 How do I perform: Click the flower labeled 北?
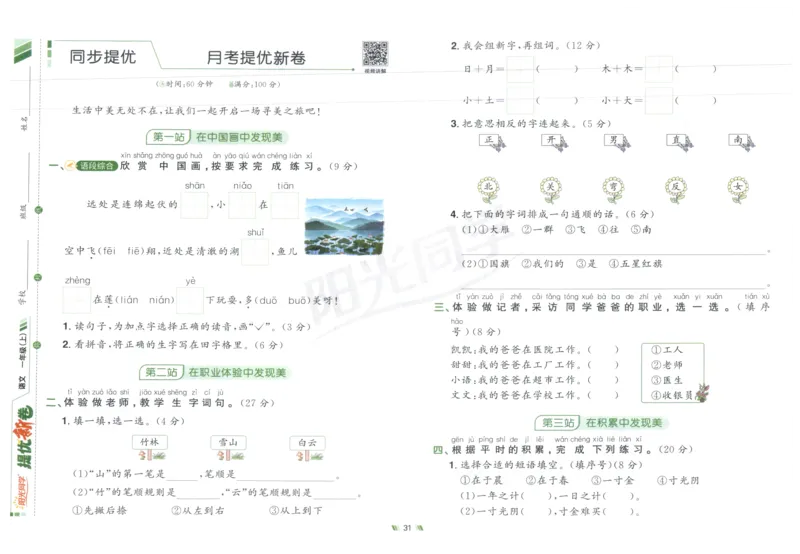[x=488, y=189]
